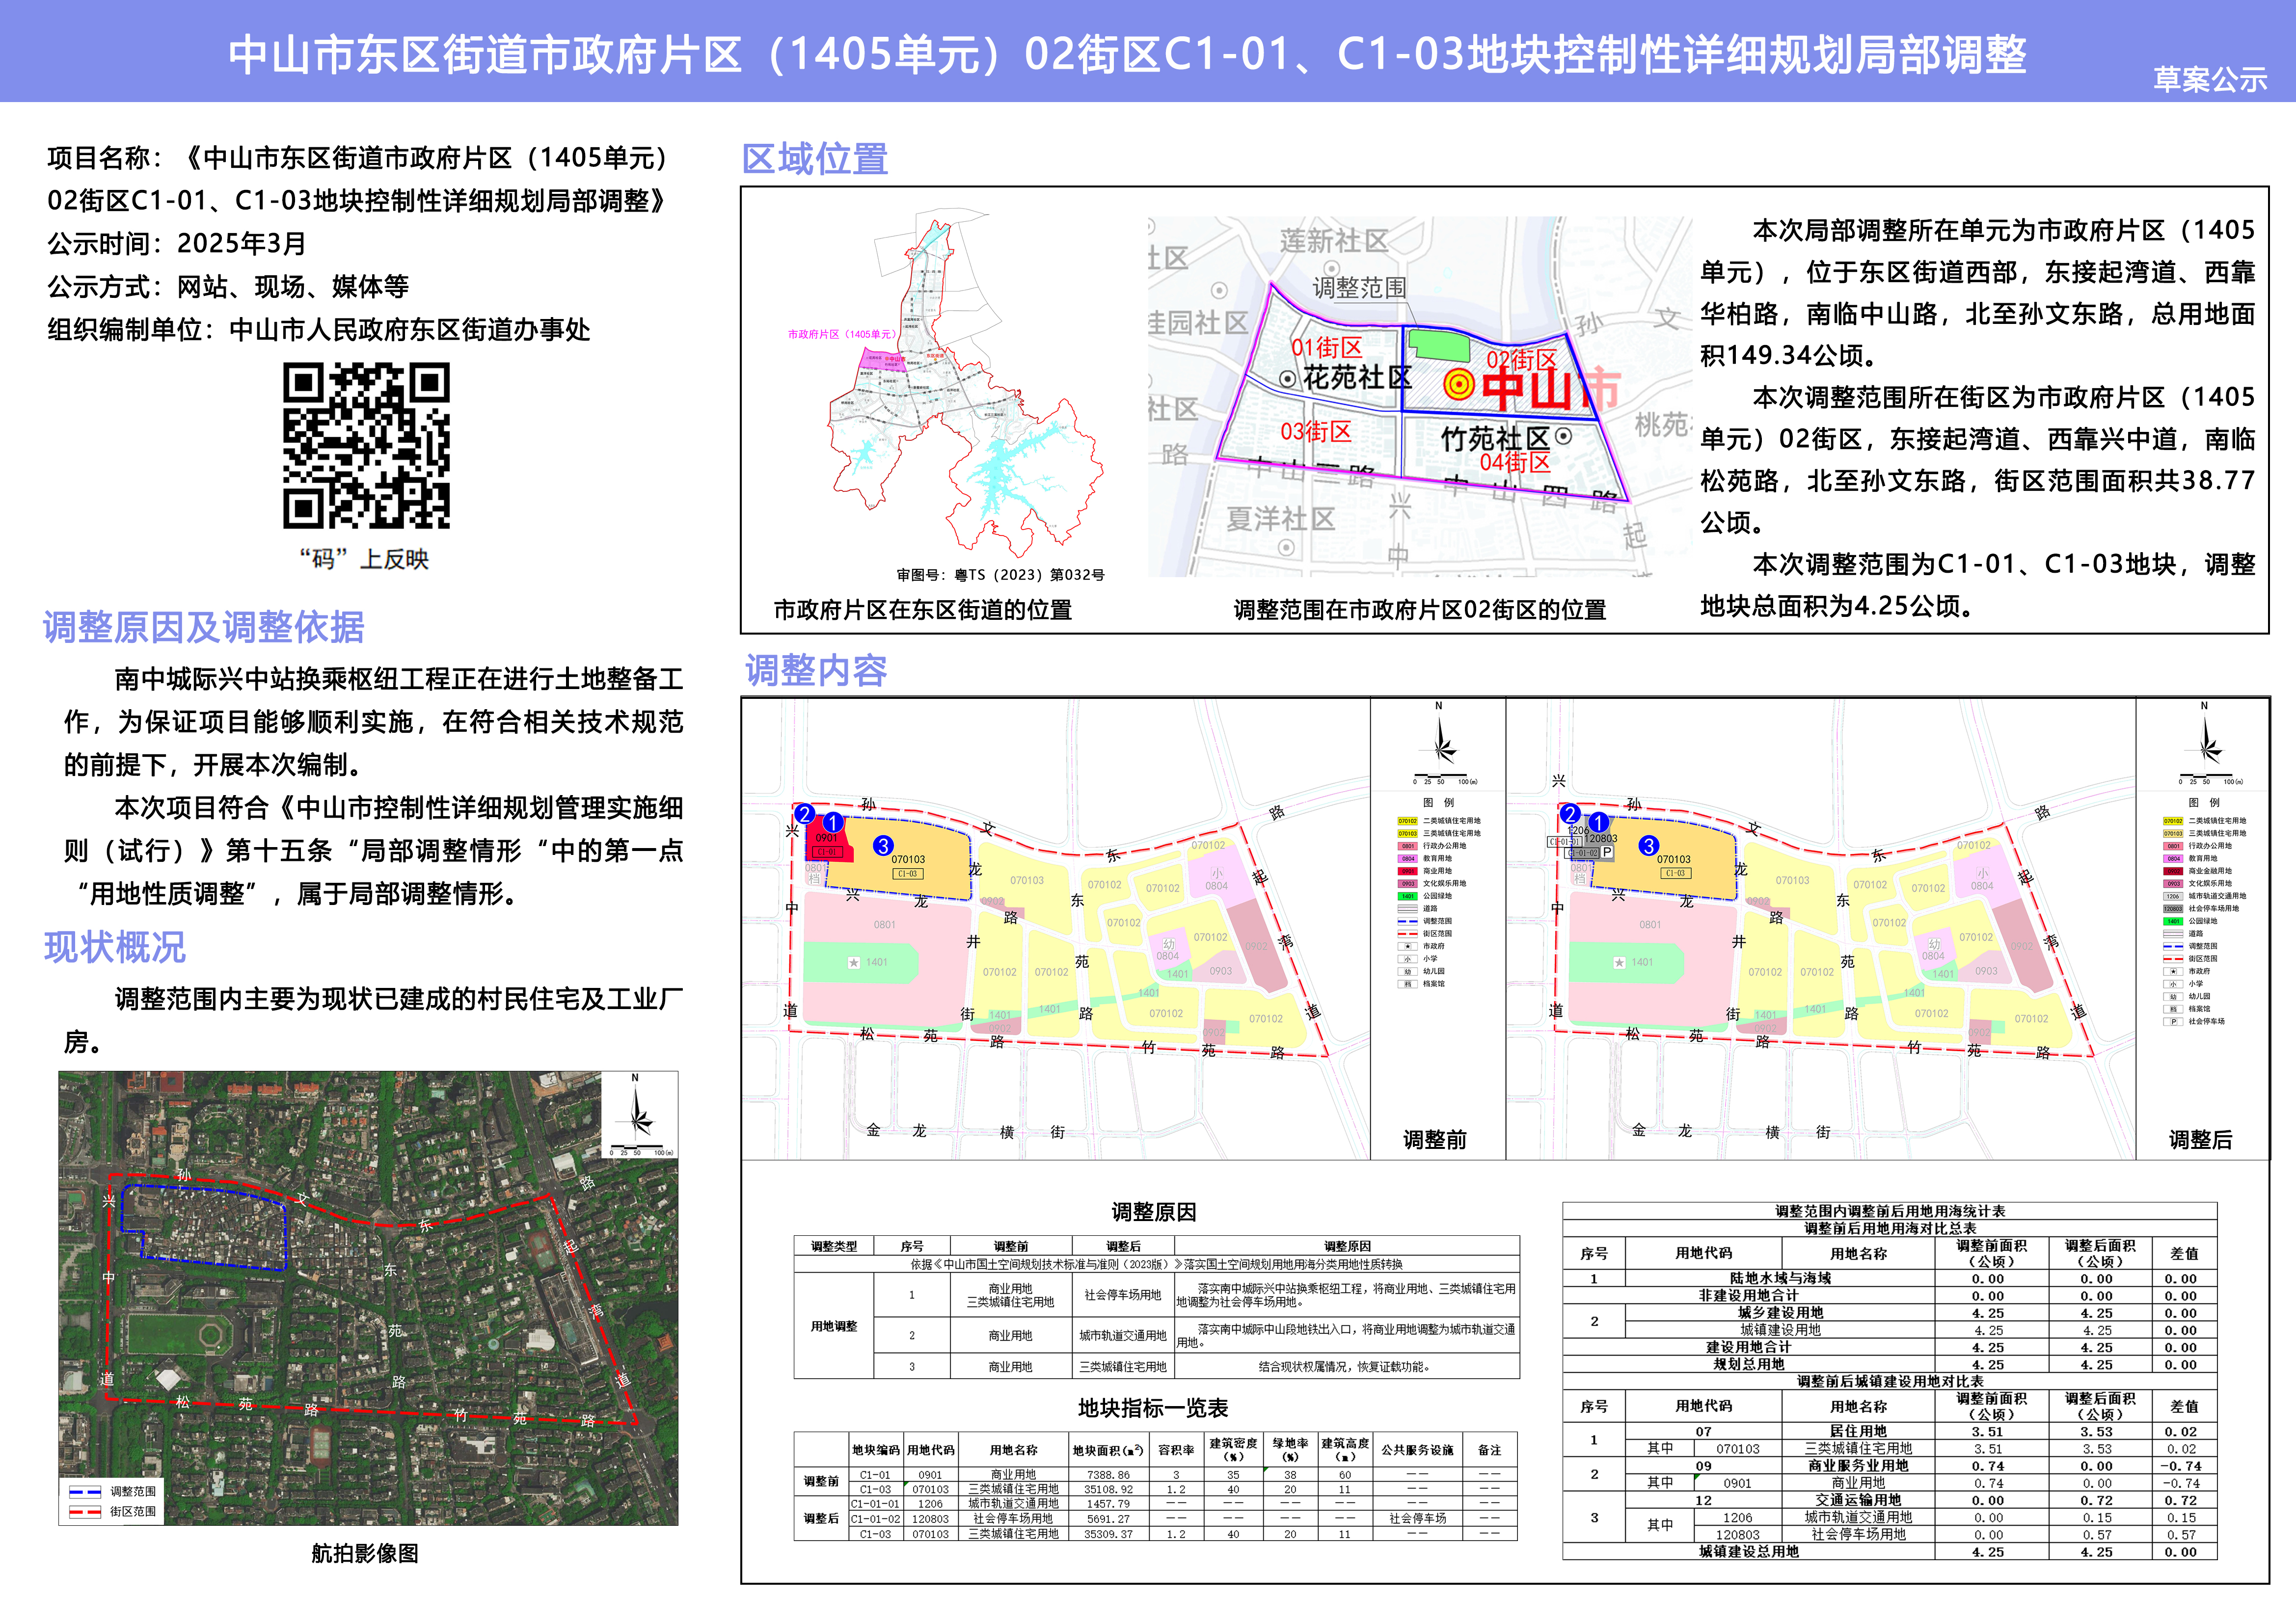
Task: Click the red bullseye beside 中山市 label
Action: pyautogui.click(x=1459, y=384)
